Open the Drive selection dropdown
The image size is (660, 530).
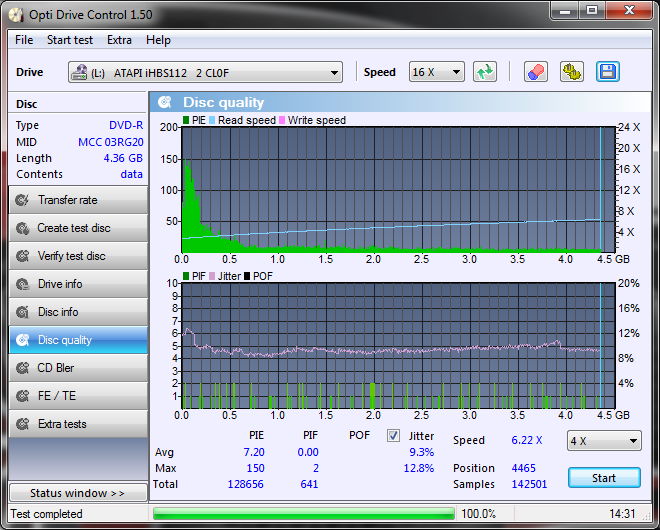click(205, 72)
